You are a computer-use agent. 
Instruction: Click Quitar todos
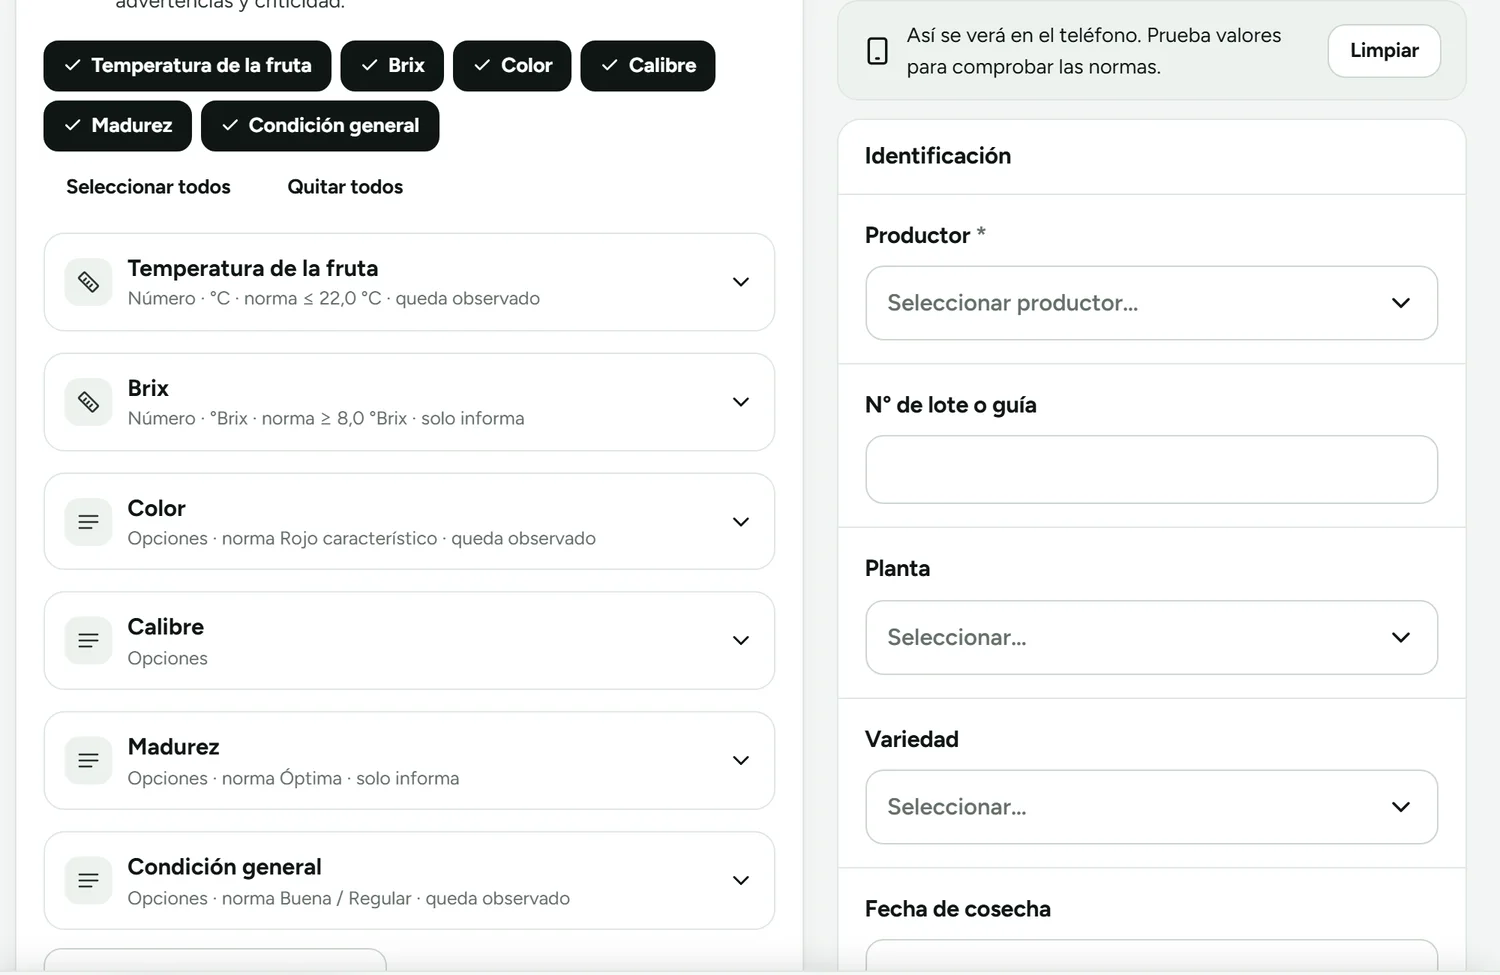coord(345,187)
